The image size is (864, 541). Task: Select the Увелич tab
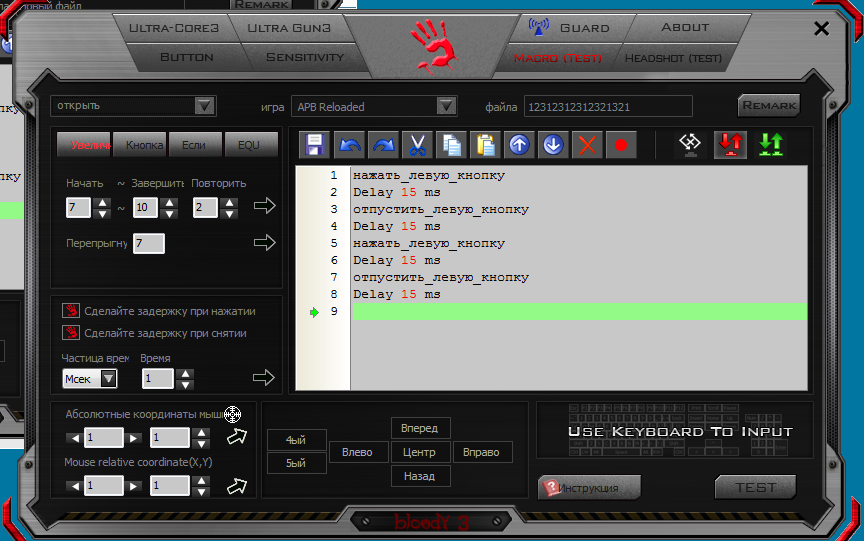84,145
